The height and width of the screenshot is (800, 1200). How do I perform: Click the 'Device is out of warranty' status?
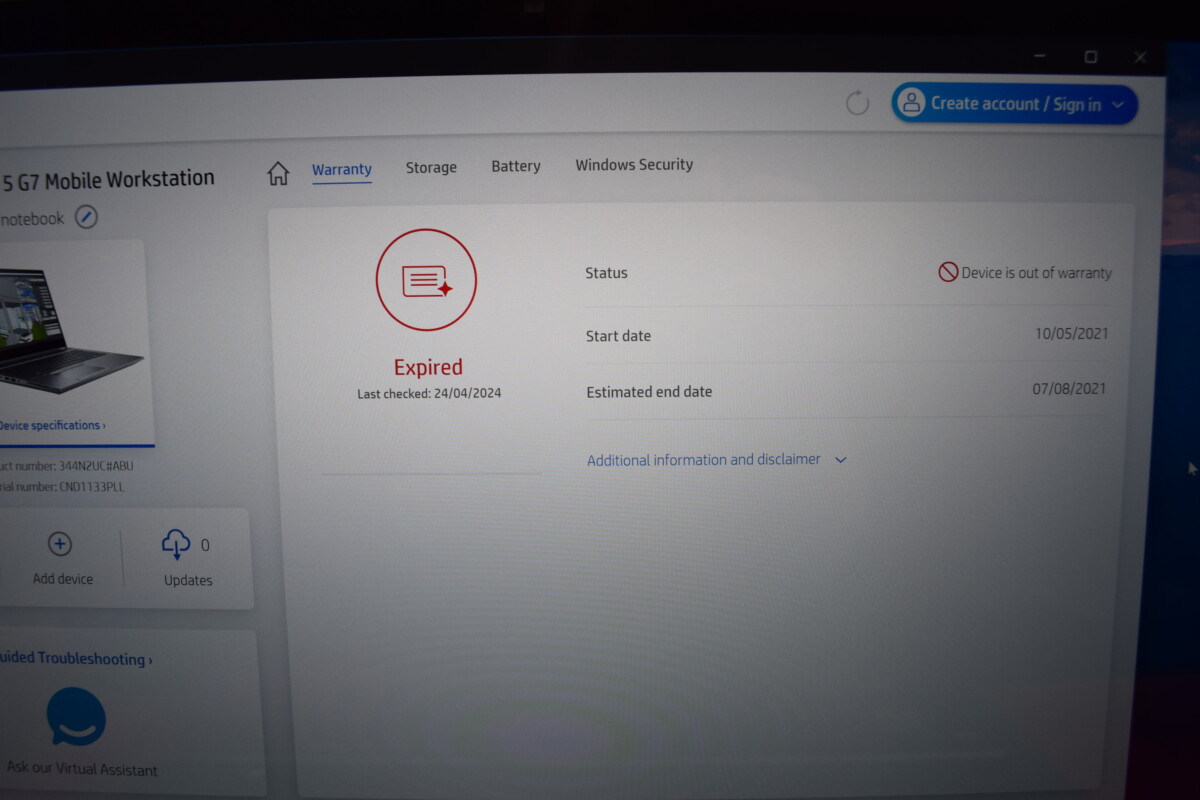coord(1025,272)
